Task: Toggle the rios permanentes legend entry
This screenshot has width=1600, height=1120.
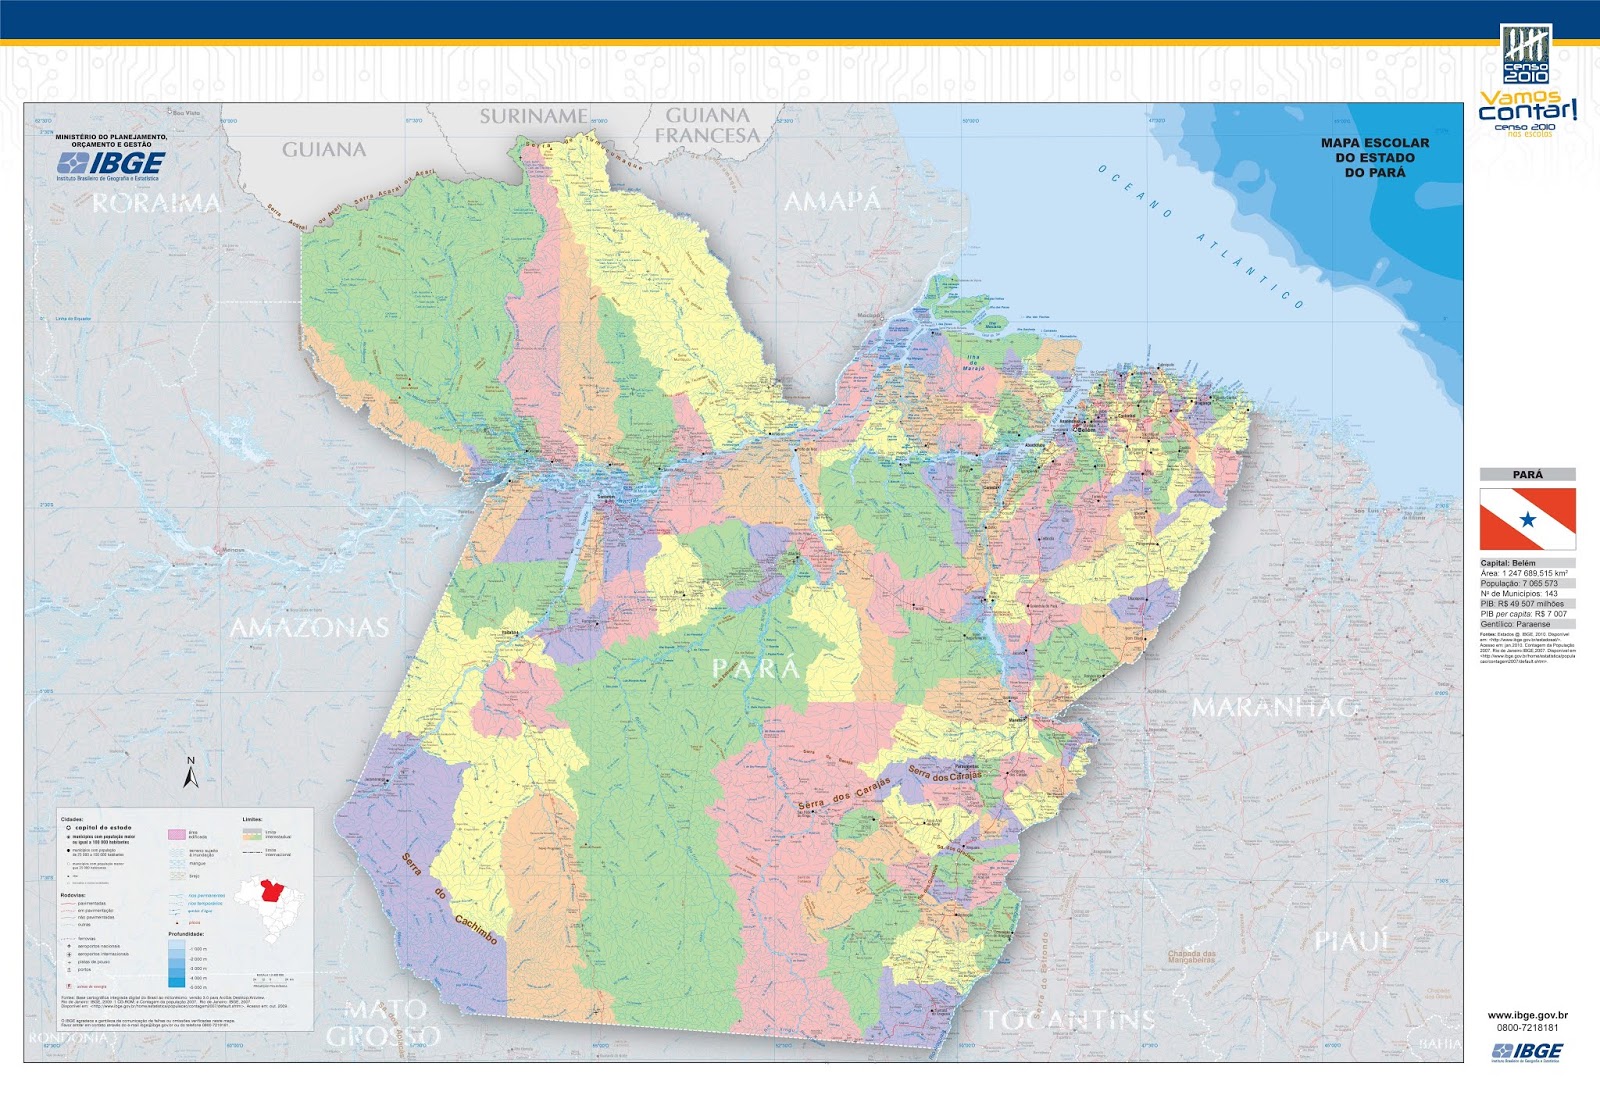Action: (176, 896)
